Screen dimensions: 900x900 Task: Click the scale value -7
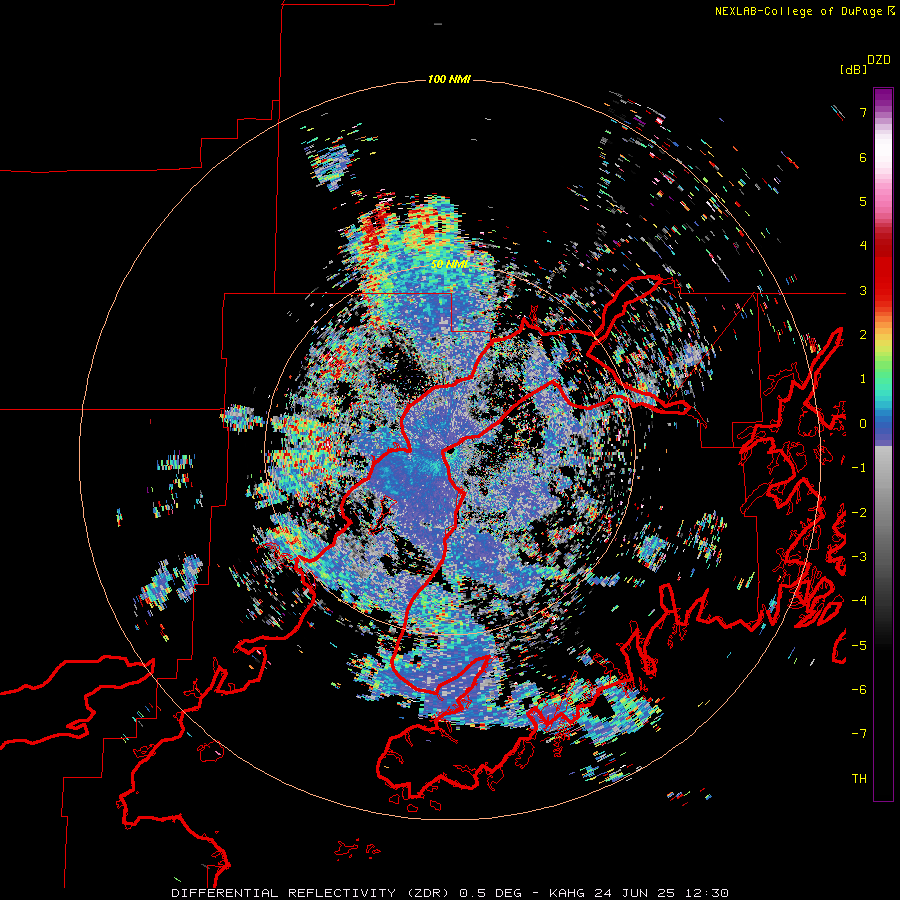point(859,734)
